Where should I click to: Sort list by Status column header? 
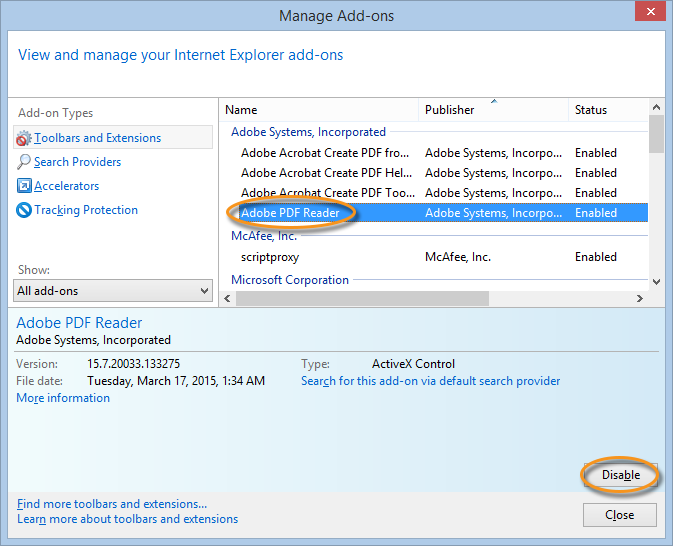pyautogui.click(x=607, y=110)
